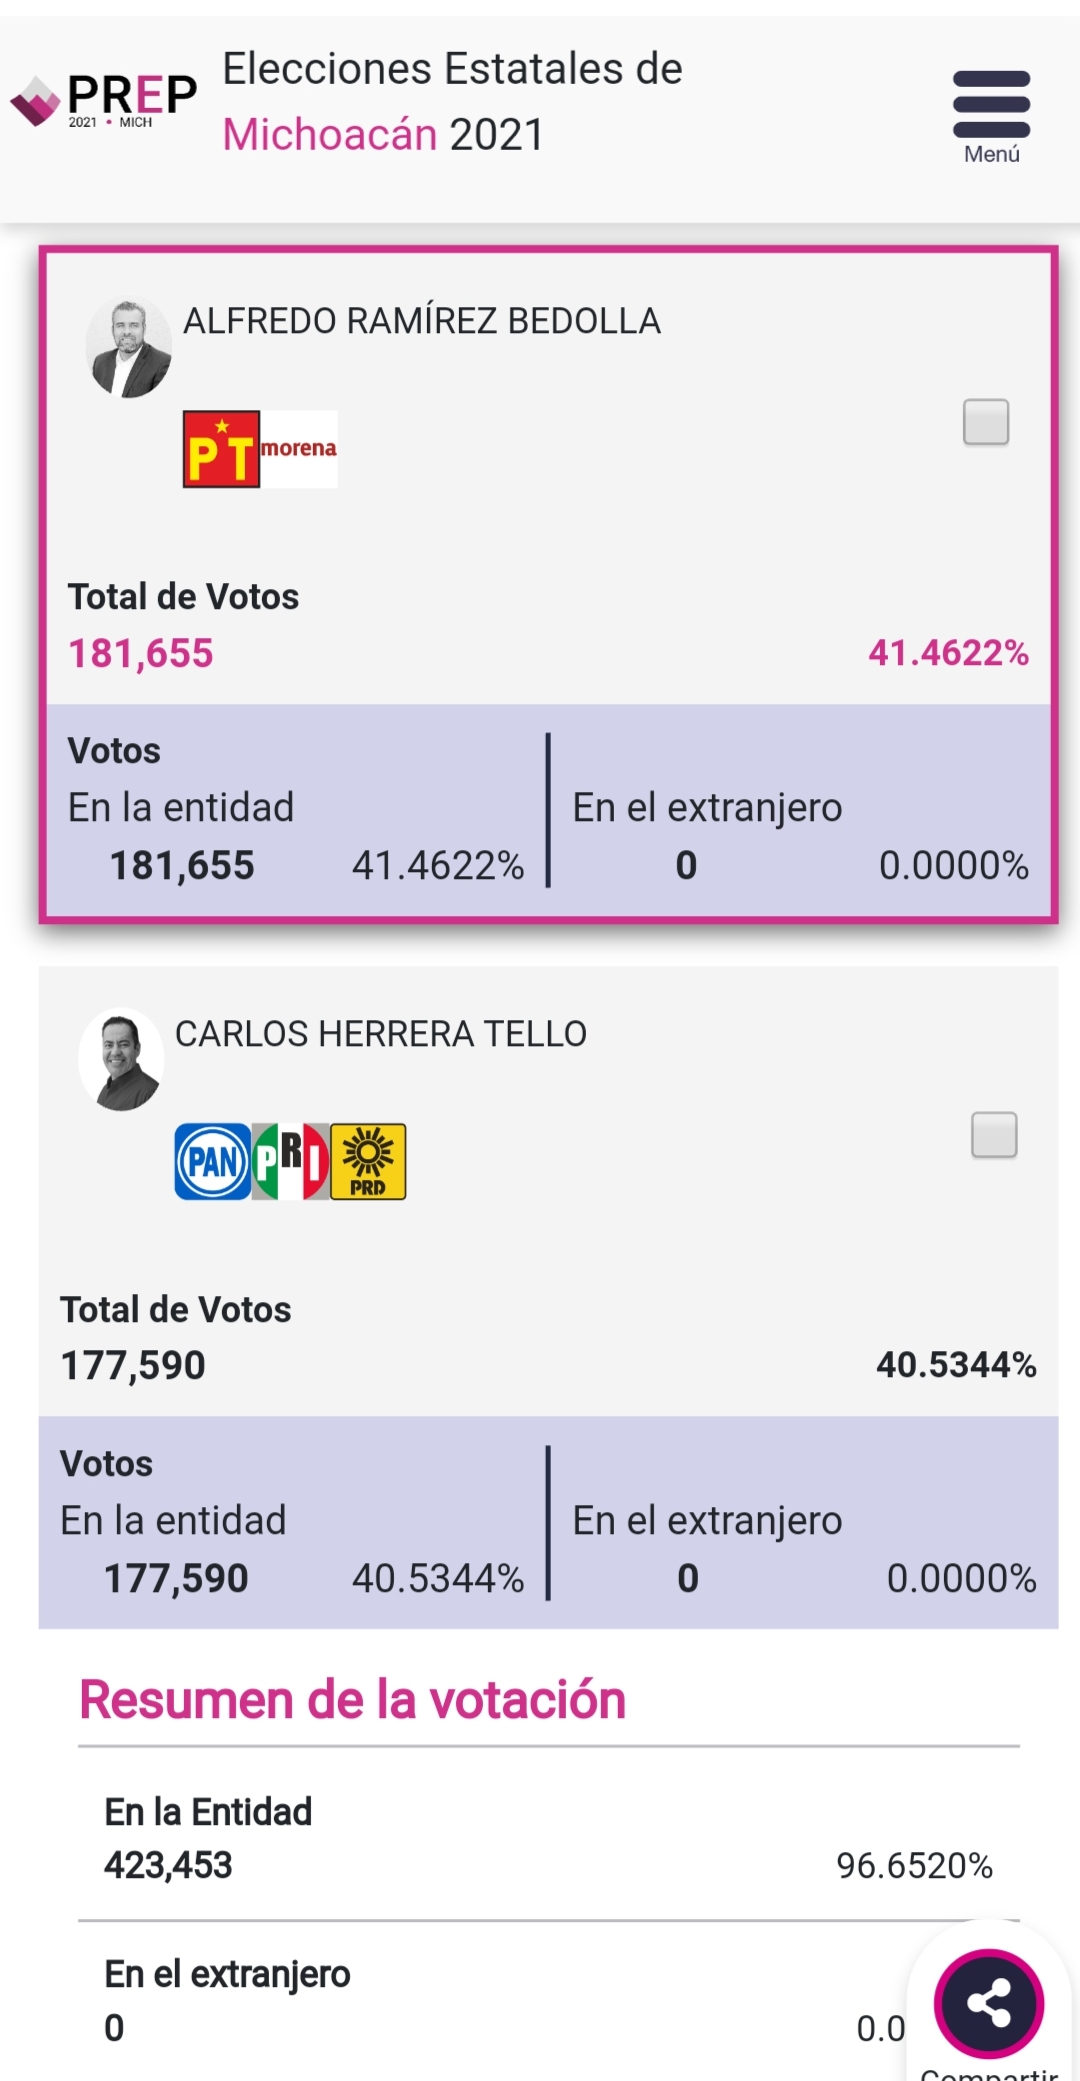
Task: Click Alfredo Ramírez Bedolla's portrait photo
Action: click(129, 348)
